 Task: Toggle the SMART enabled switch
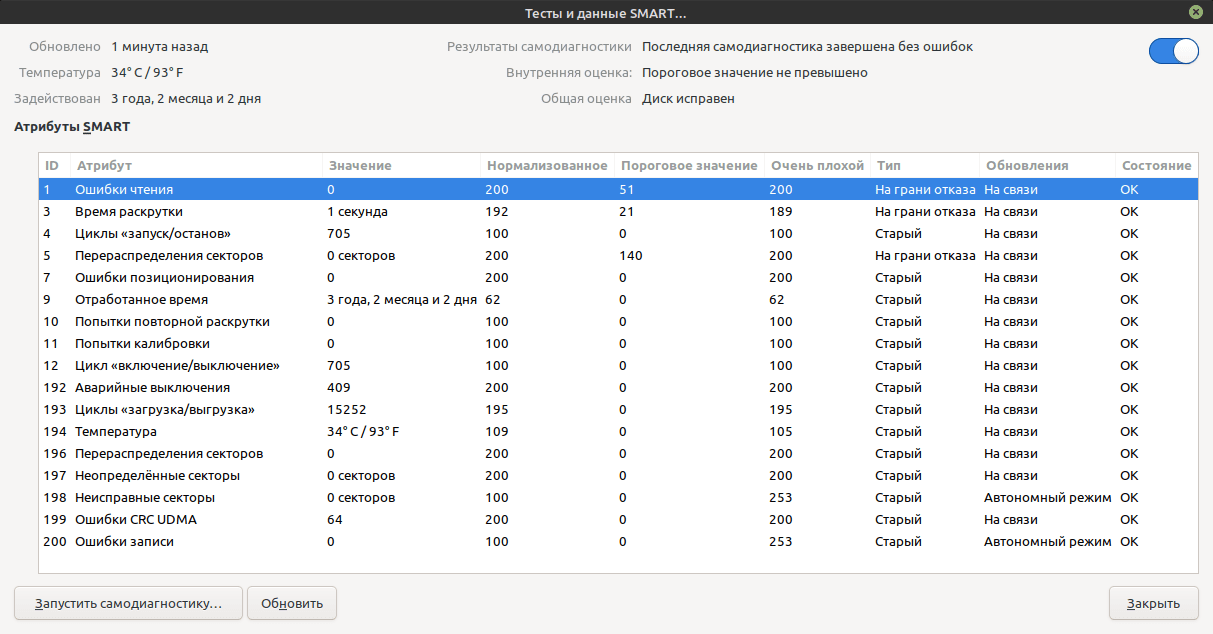(1173, 51)
